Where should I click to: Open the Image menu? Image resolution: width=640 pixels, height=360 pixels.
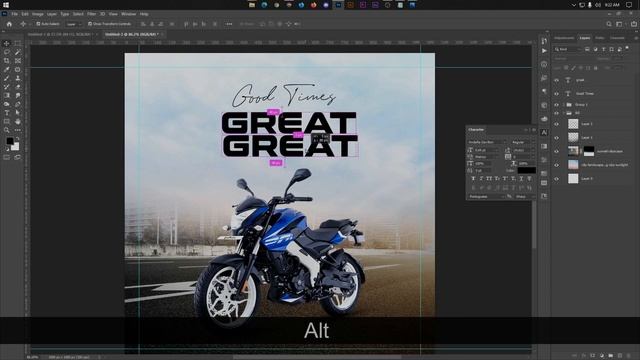[x=38, y=14]
